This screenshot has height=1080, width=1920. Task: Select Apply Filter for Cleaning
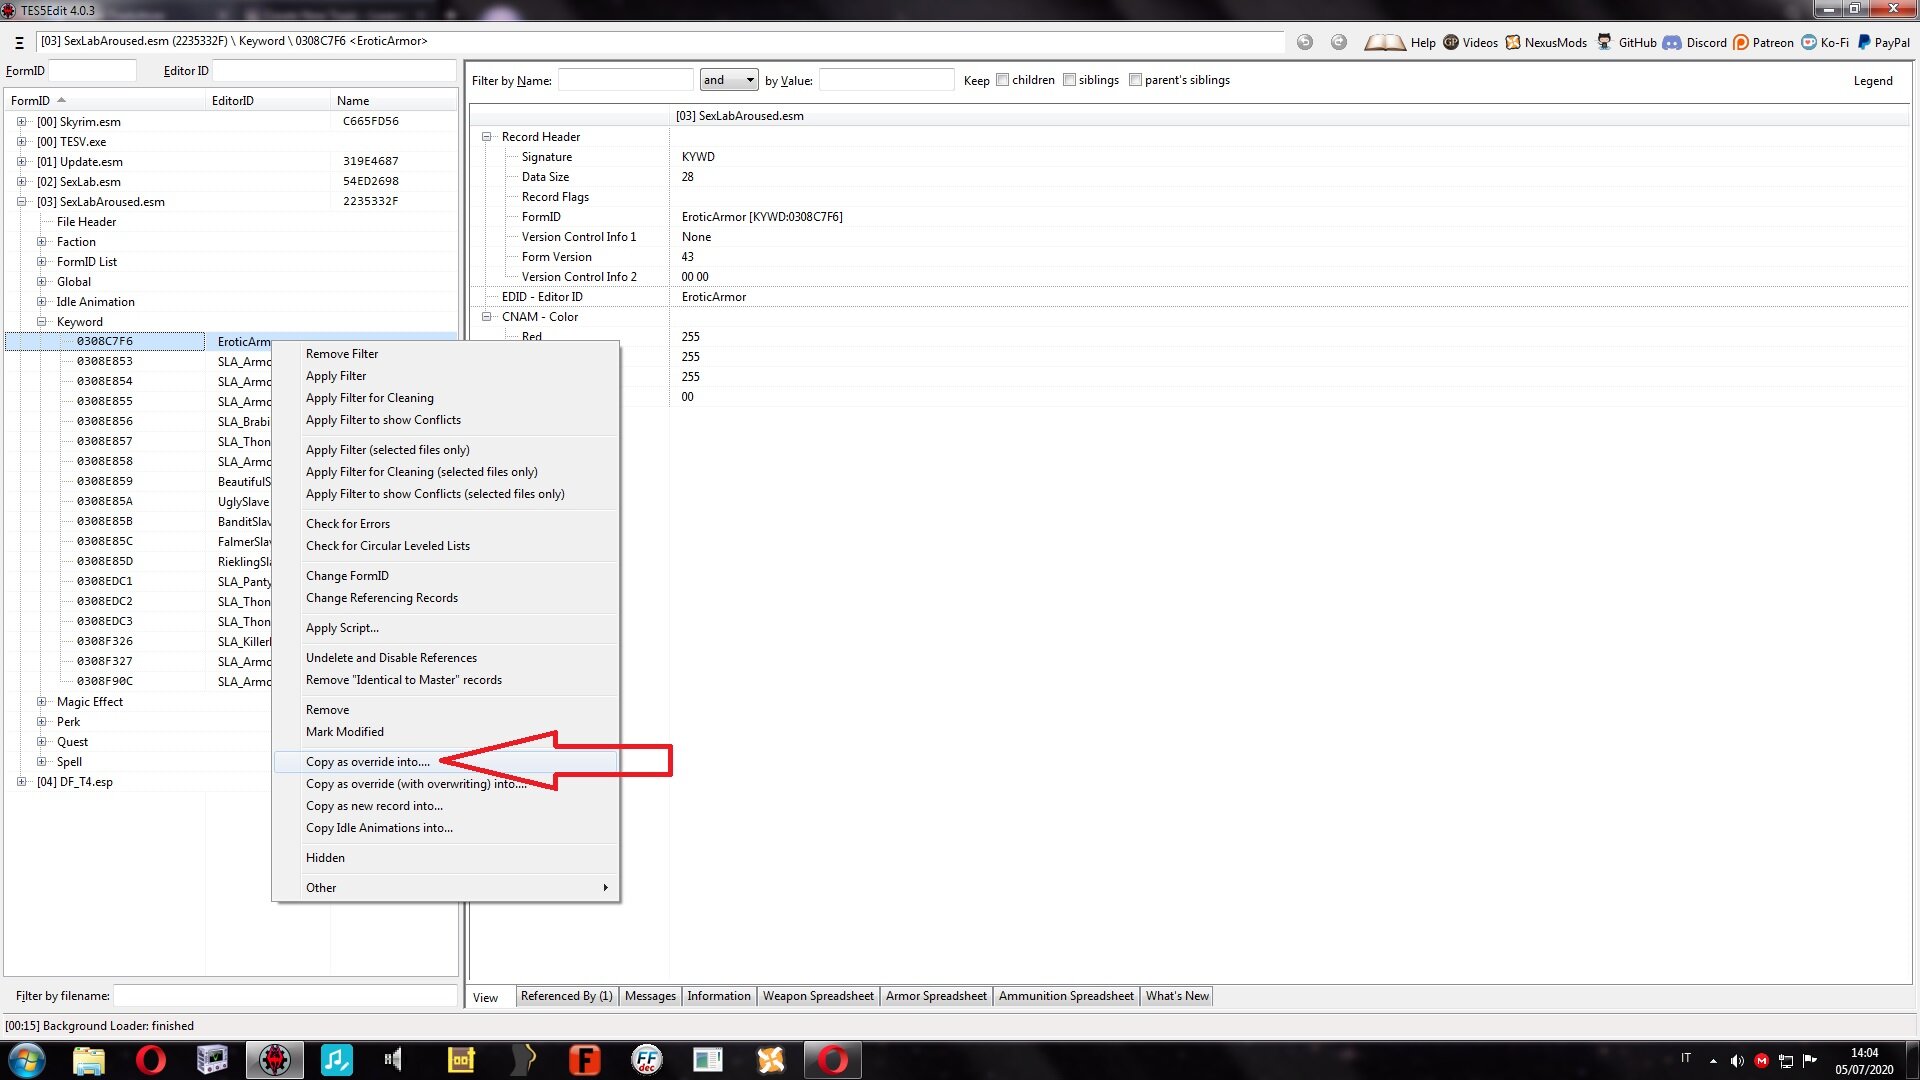446,398
